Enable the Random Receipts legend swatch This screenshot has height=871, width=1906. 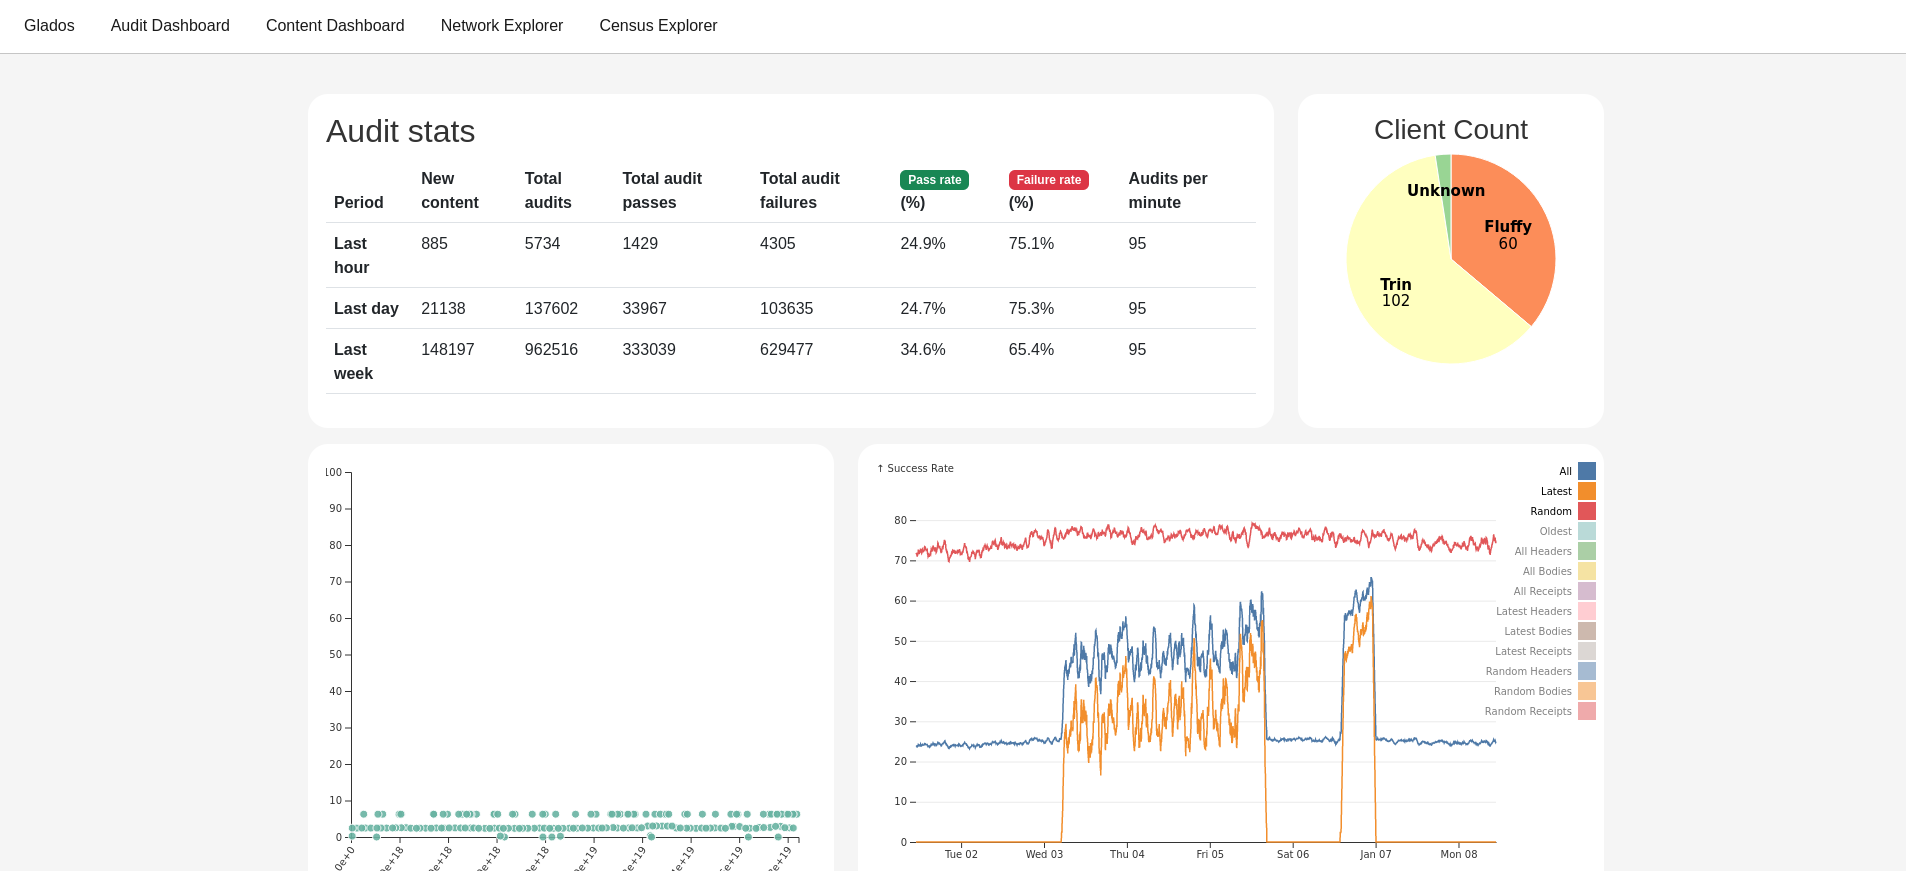click(1587, 711)
